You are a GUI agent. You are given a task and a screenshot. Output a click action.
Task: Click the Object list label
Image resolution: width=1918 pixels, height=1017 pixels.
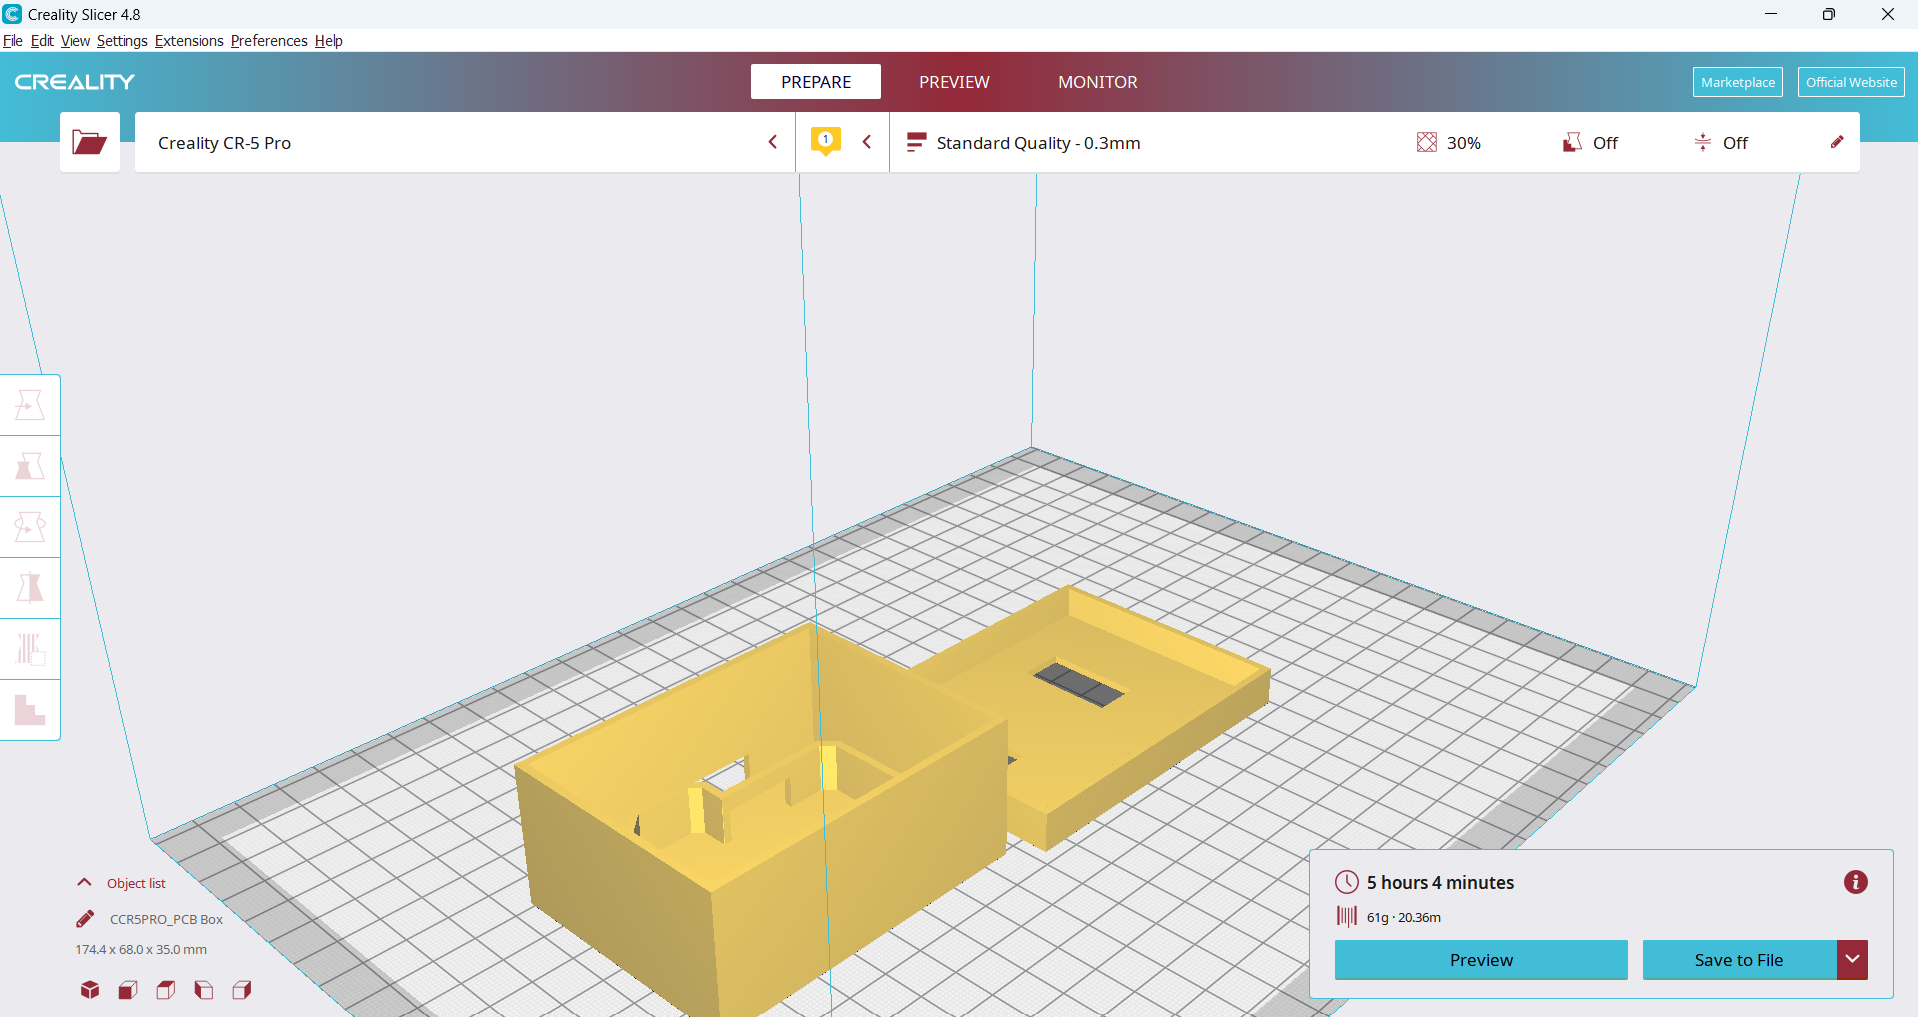(x=136, y=883)
